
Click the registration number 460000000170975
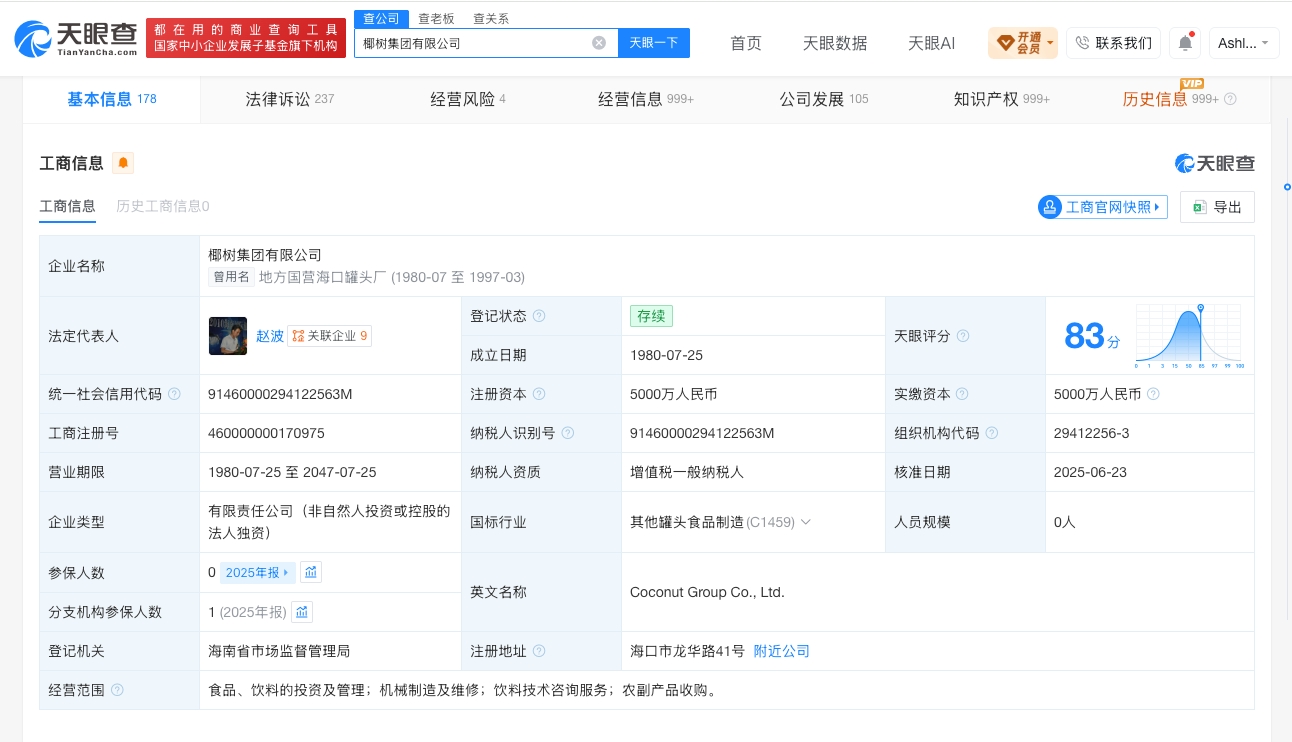[267, 433]
